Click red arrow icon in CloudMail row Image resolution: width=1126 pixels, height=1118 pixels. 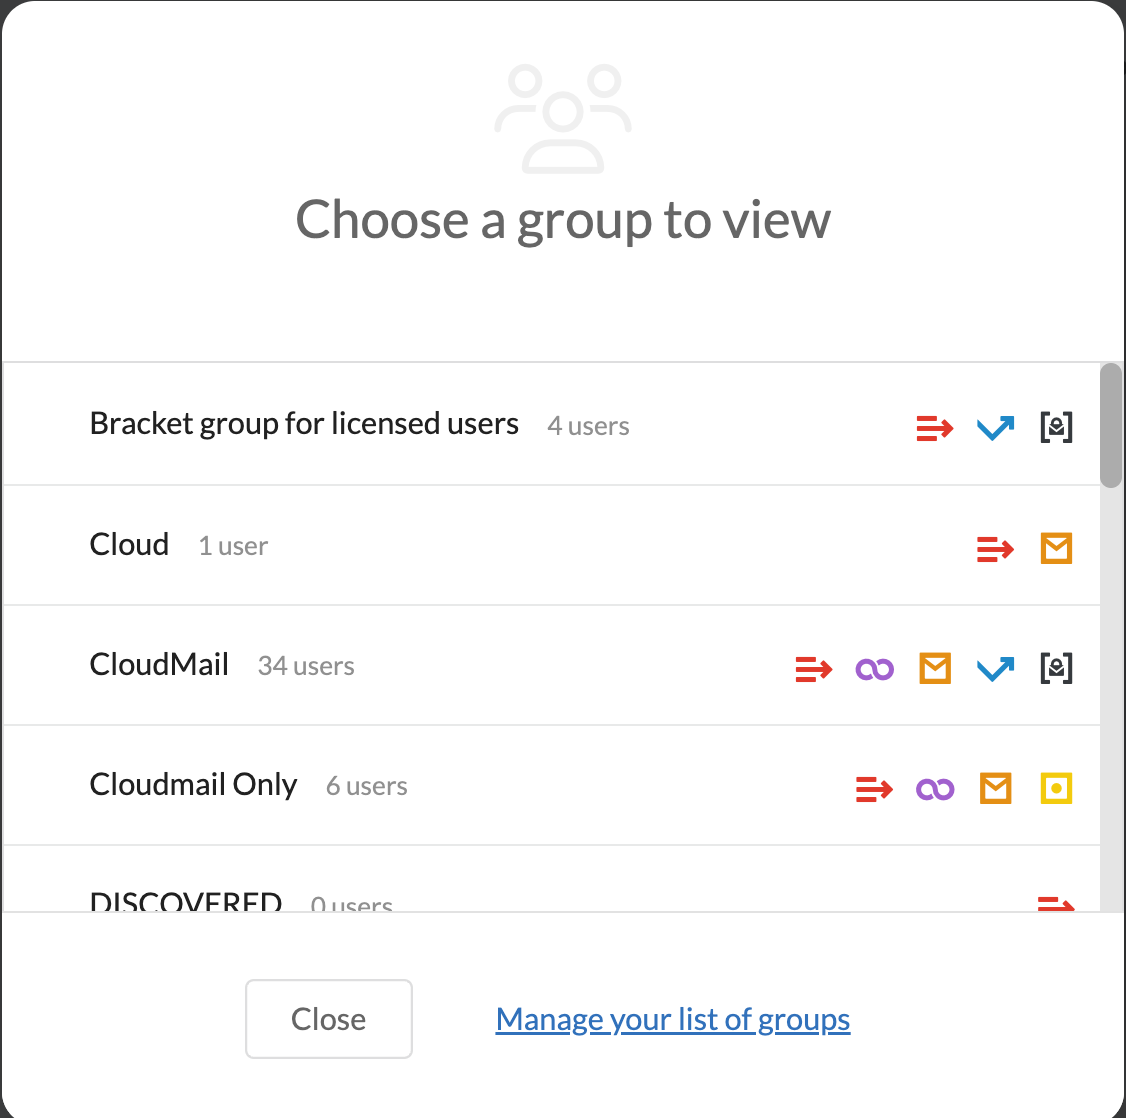click(814, 668)
